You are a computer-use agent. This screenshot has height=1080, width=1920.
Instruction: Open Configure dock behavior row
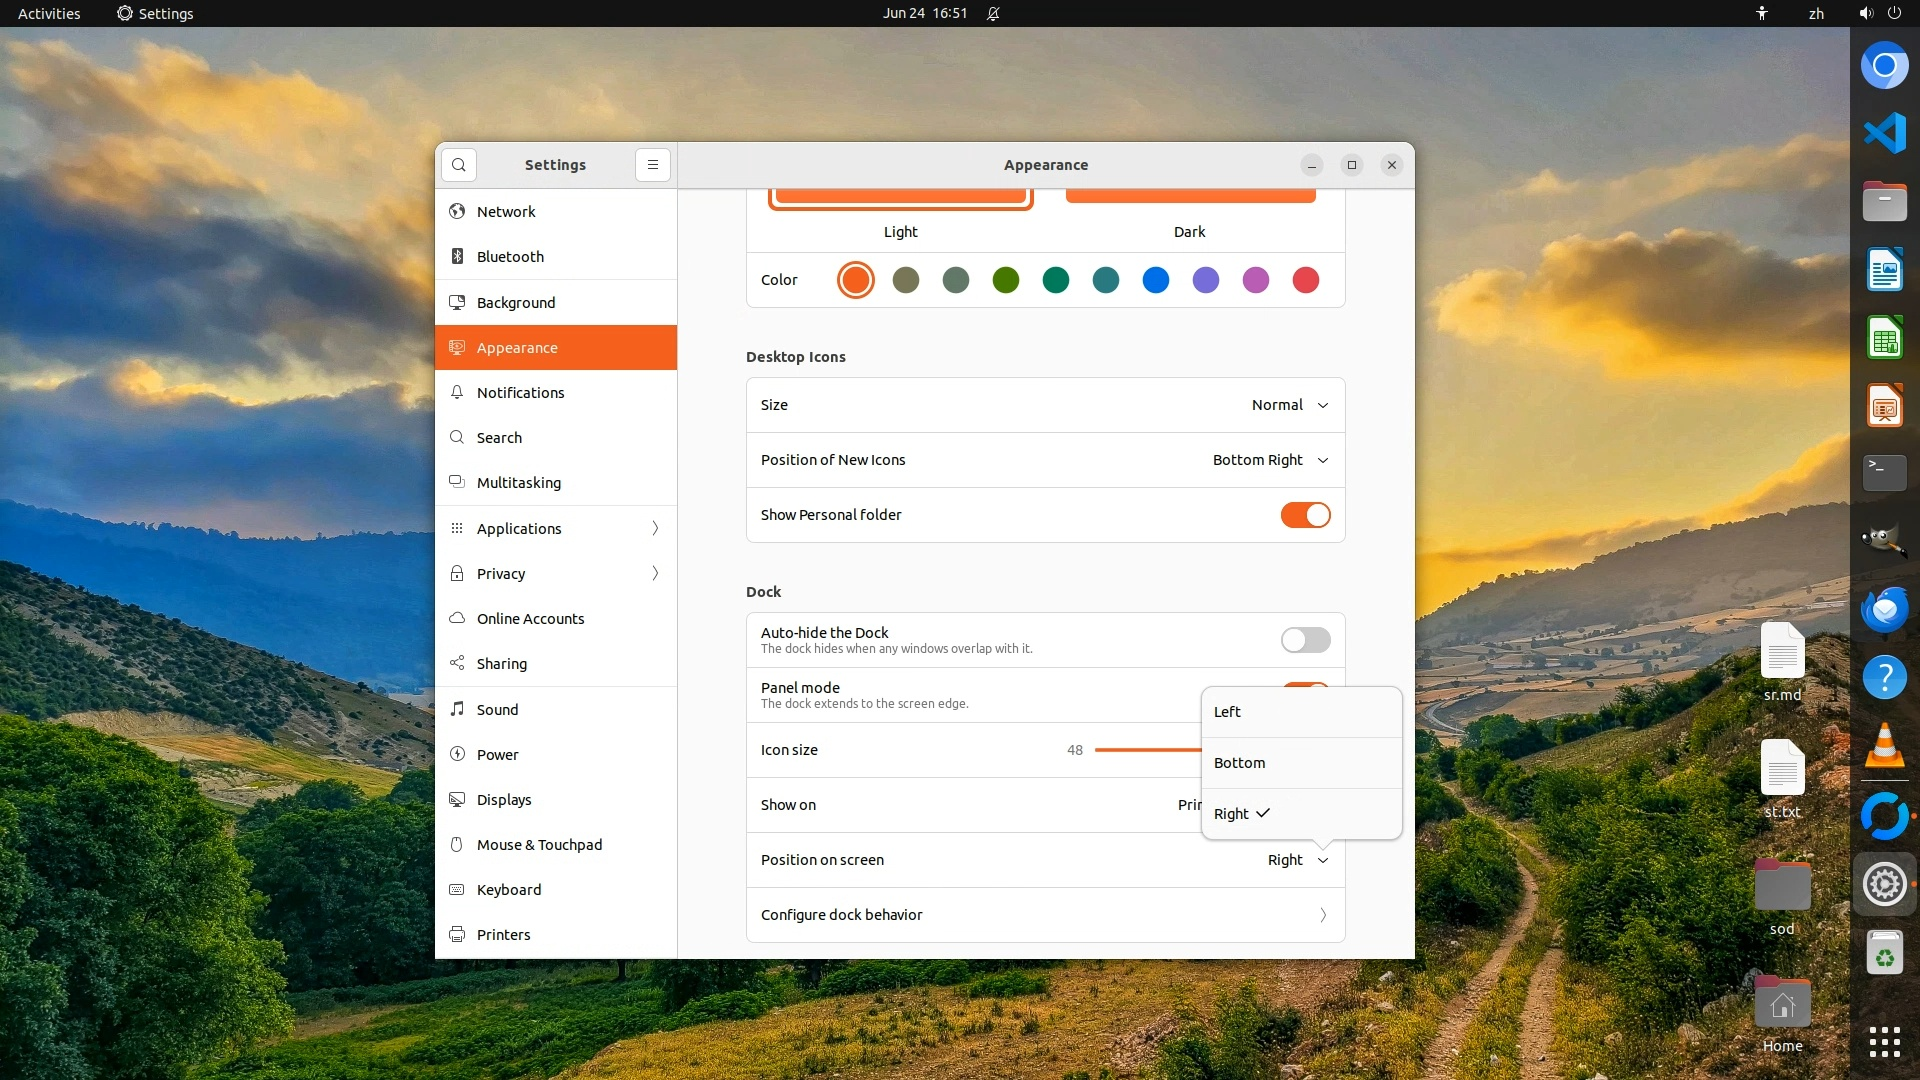1045,915
